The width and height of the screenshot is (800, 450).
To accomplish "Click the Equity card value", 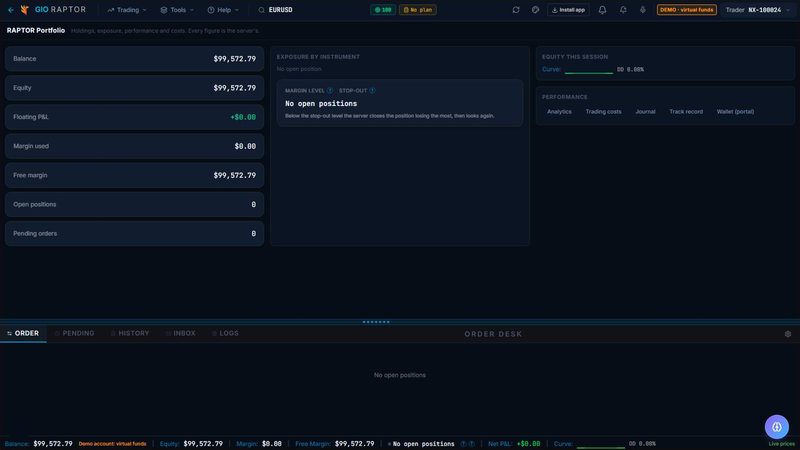I will pos(235,88).
